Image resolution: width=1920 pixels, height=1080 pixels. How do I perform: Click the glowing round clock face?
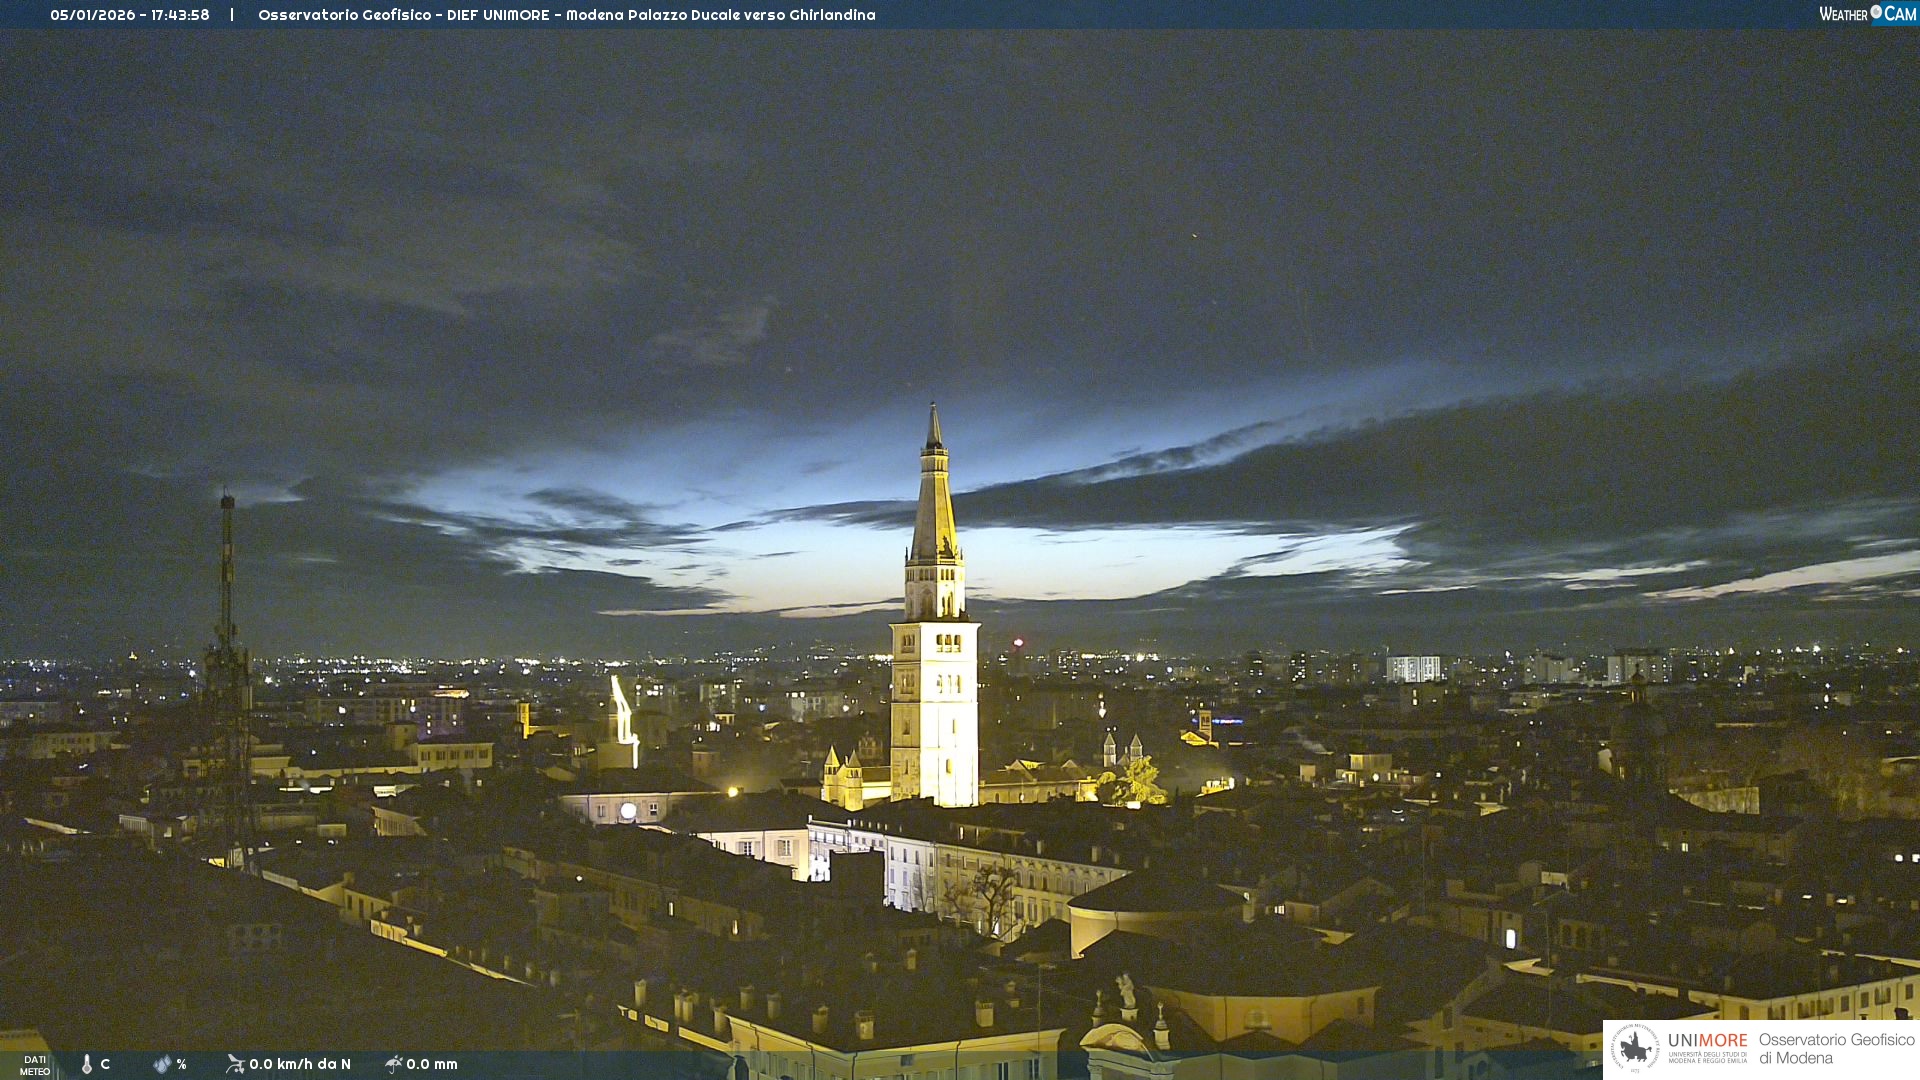coord(628,811)
